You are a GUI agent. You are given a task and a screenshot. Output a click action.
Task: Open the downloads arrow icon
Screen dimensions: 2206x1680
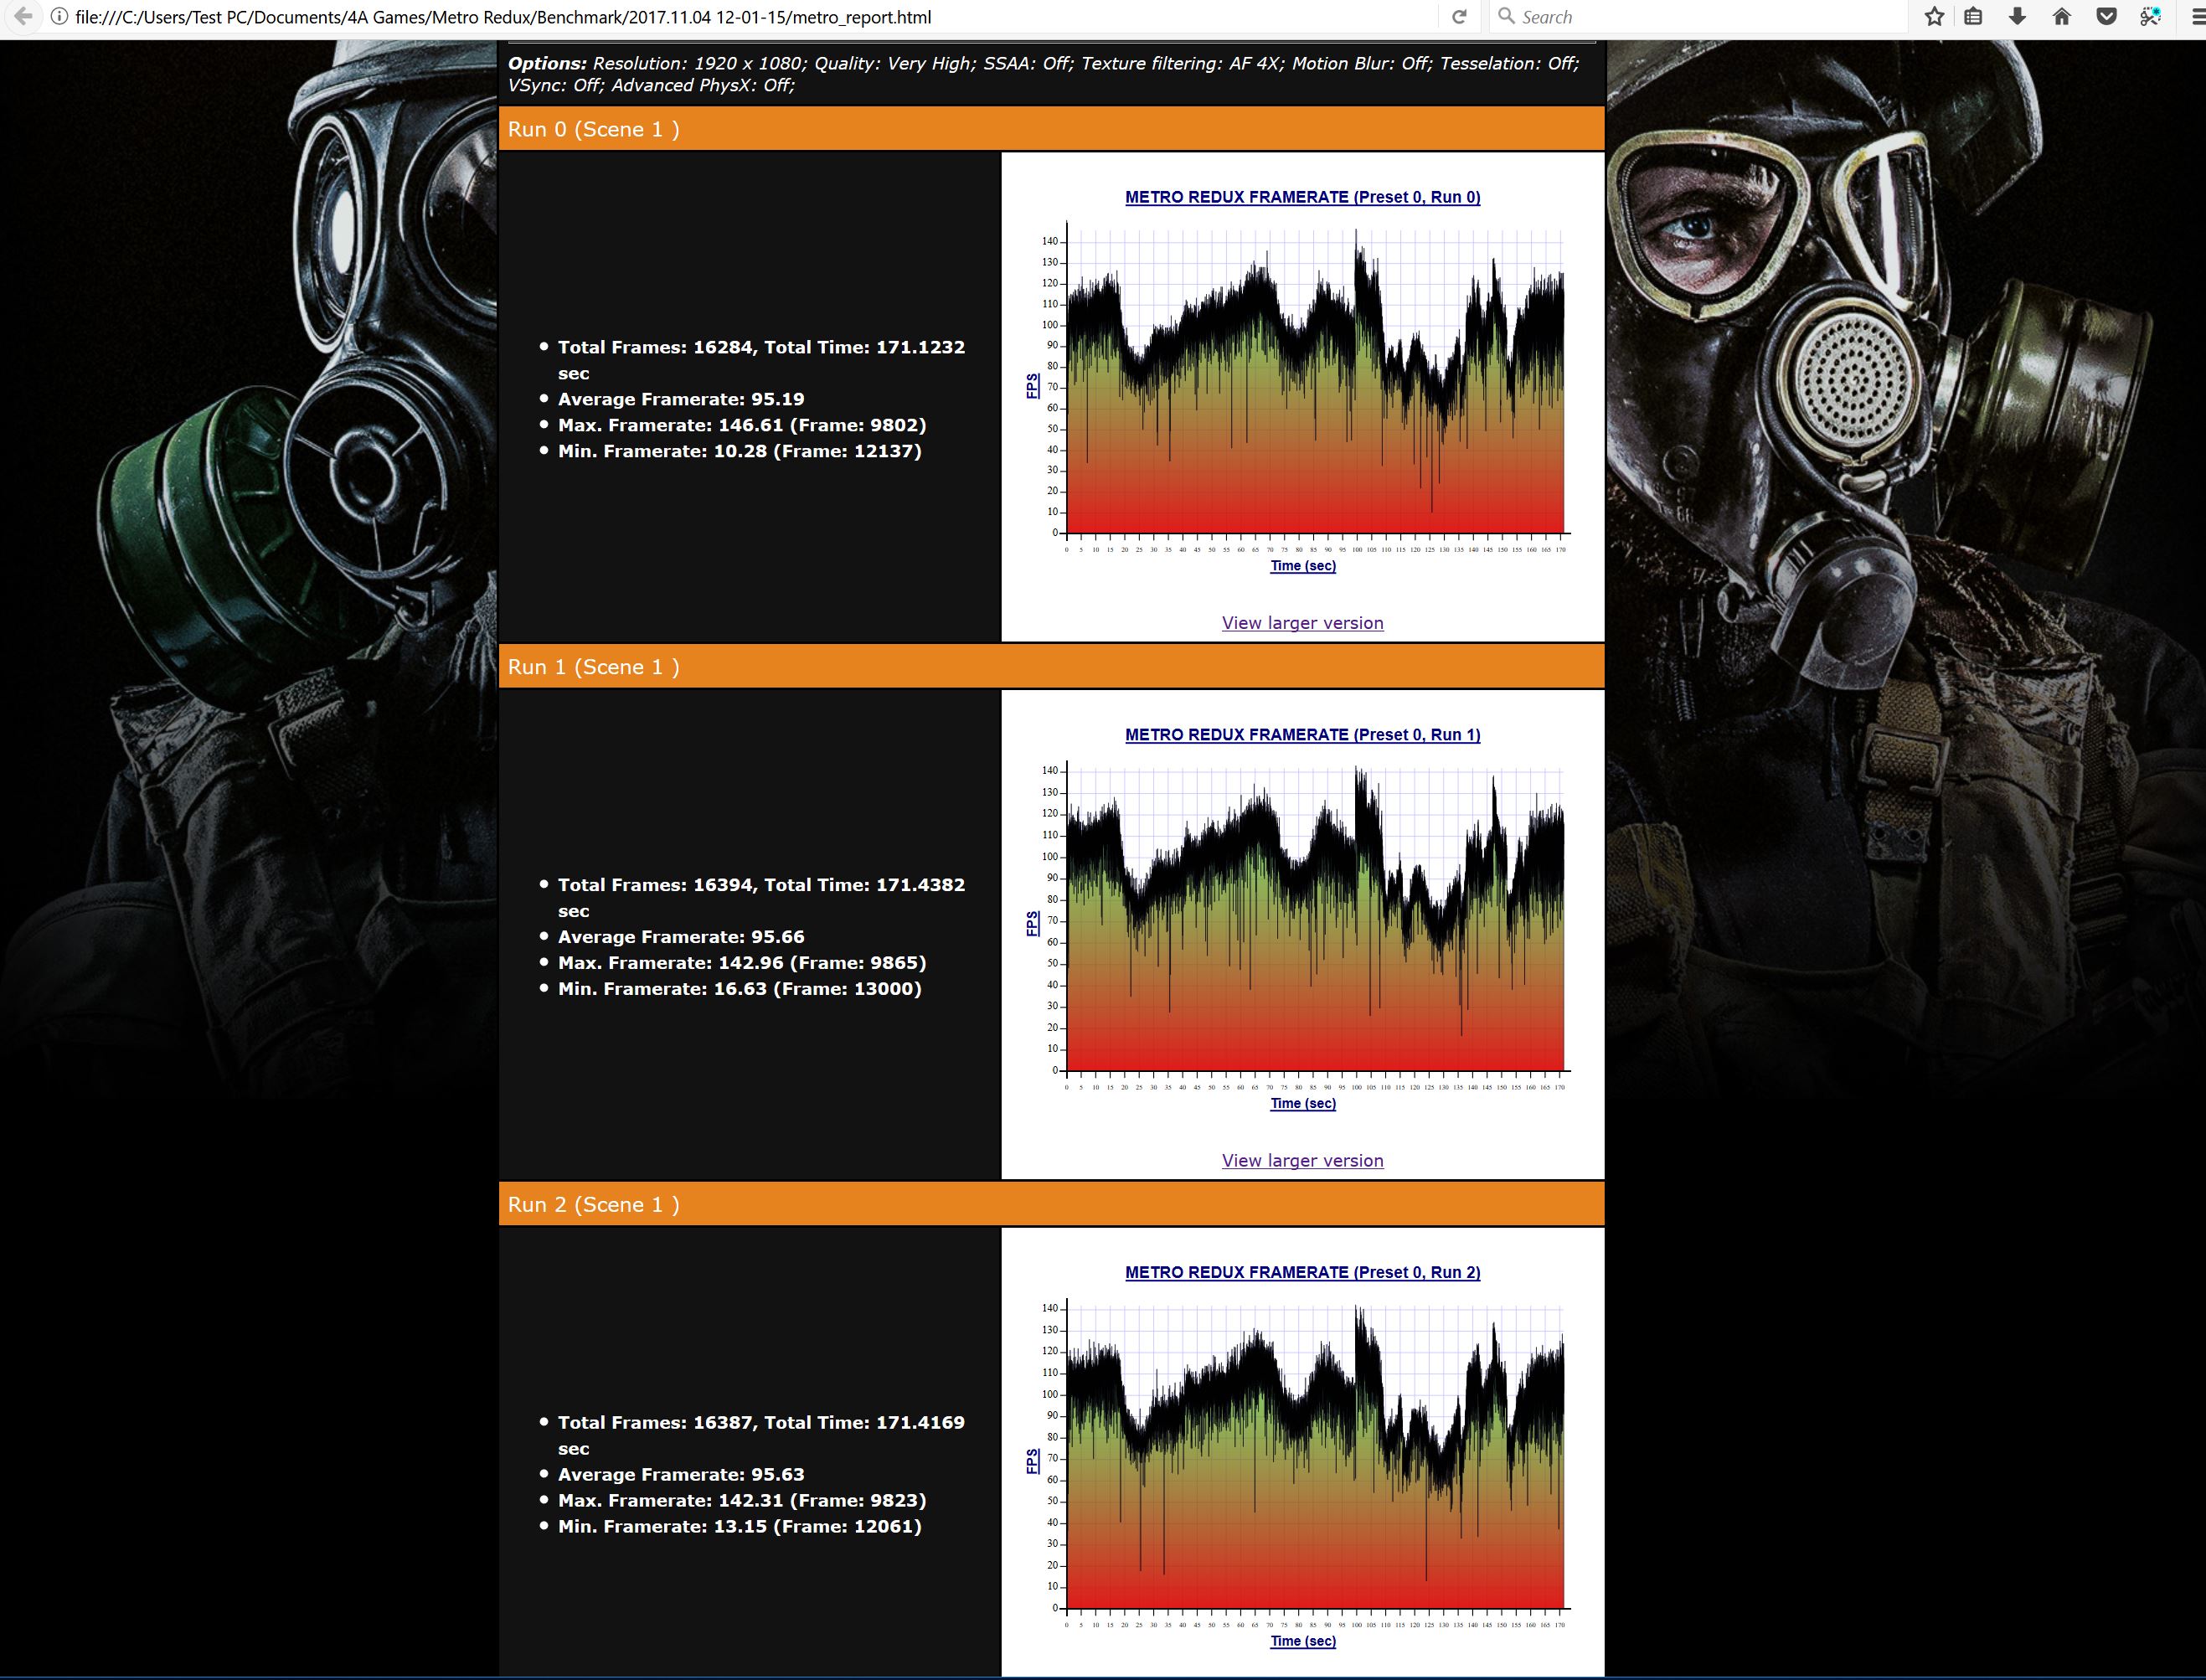(x=2017, y=17)
